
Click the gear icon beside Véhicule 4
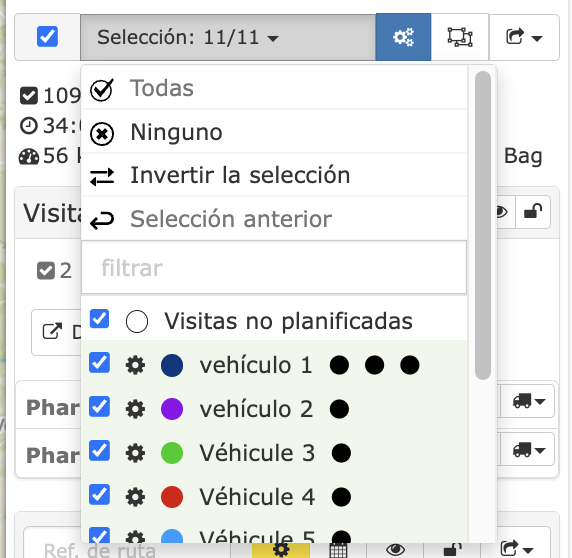click(135, 497)
